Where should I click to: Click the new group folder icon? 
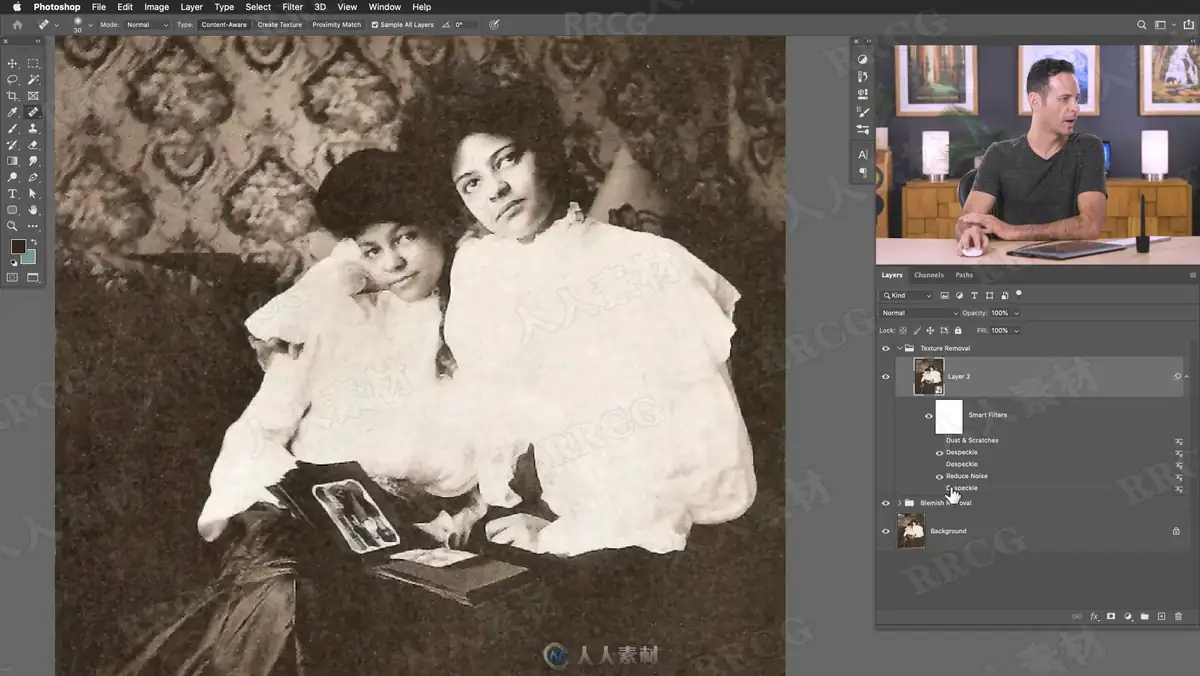1145,617
